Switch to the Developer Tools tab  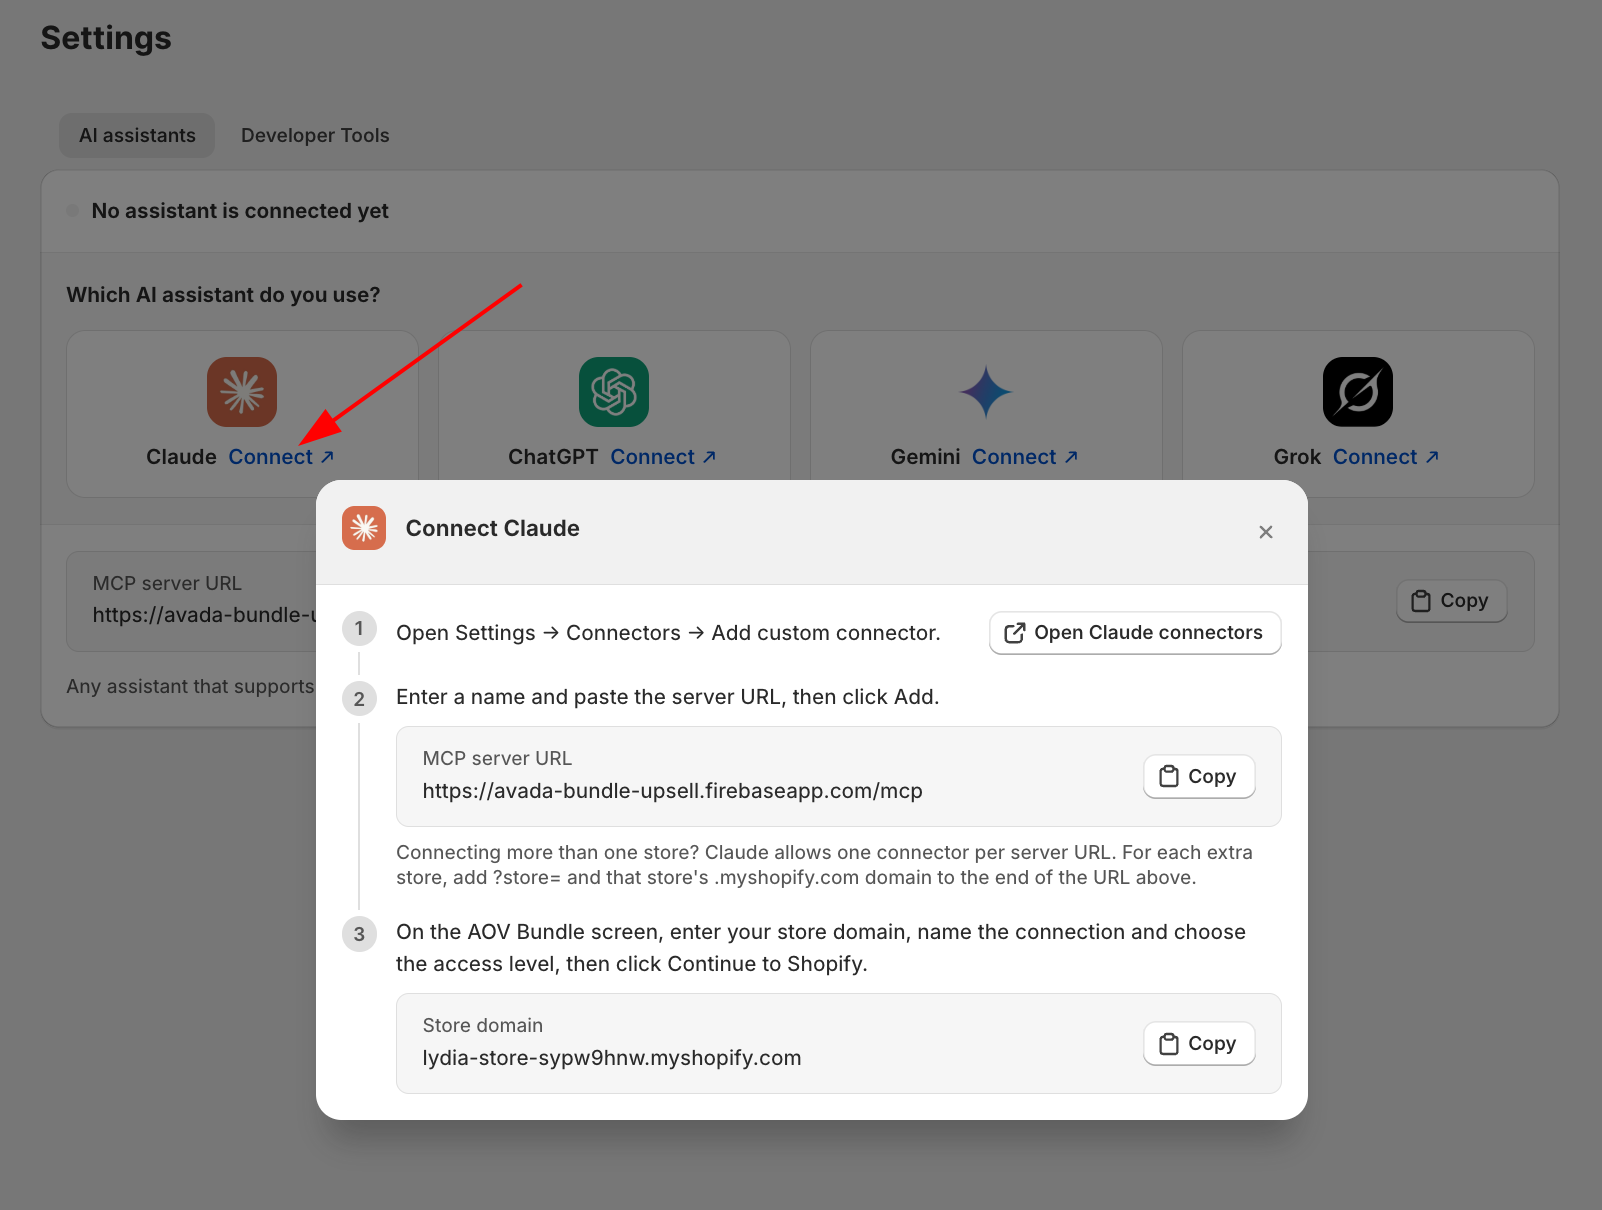point(315,136)
